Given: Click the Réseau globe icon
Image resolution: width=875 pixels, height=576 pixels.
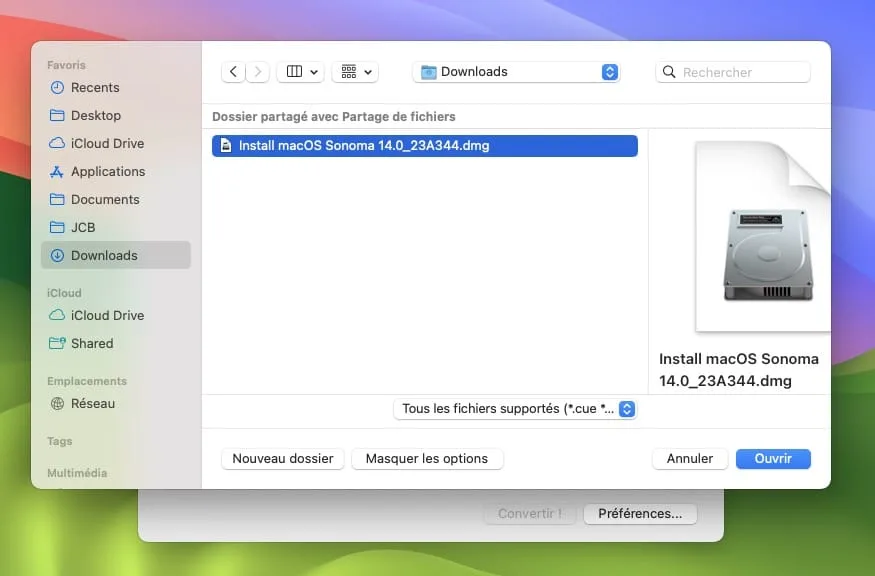Looking at the screenshot, I should point(57,404).
